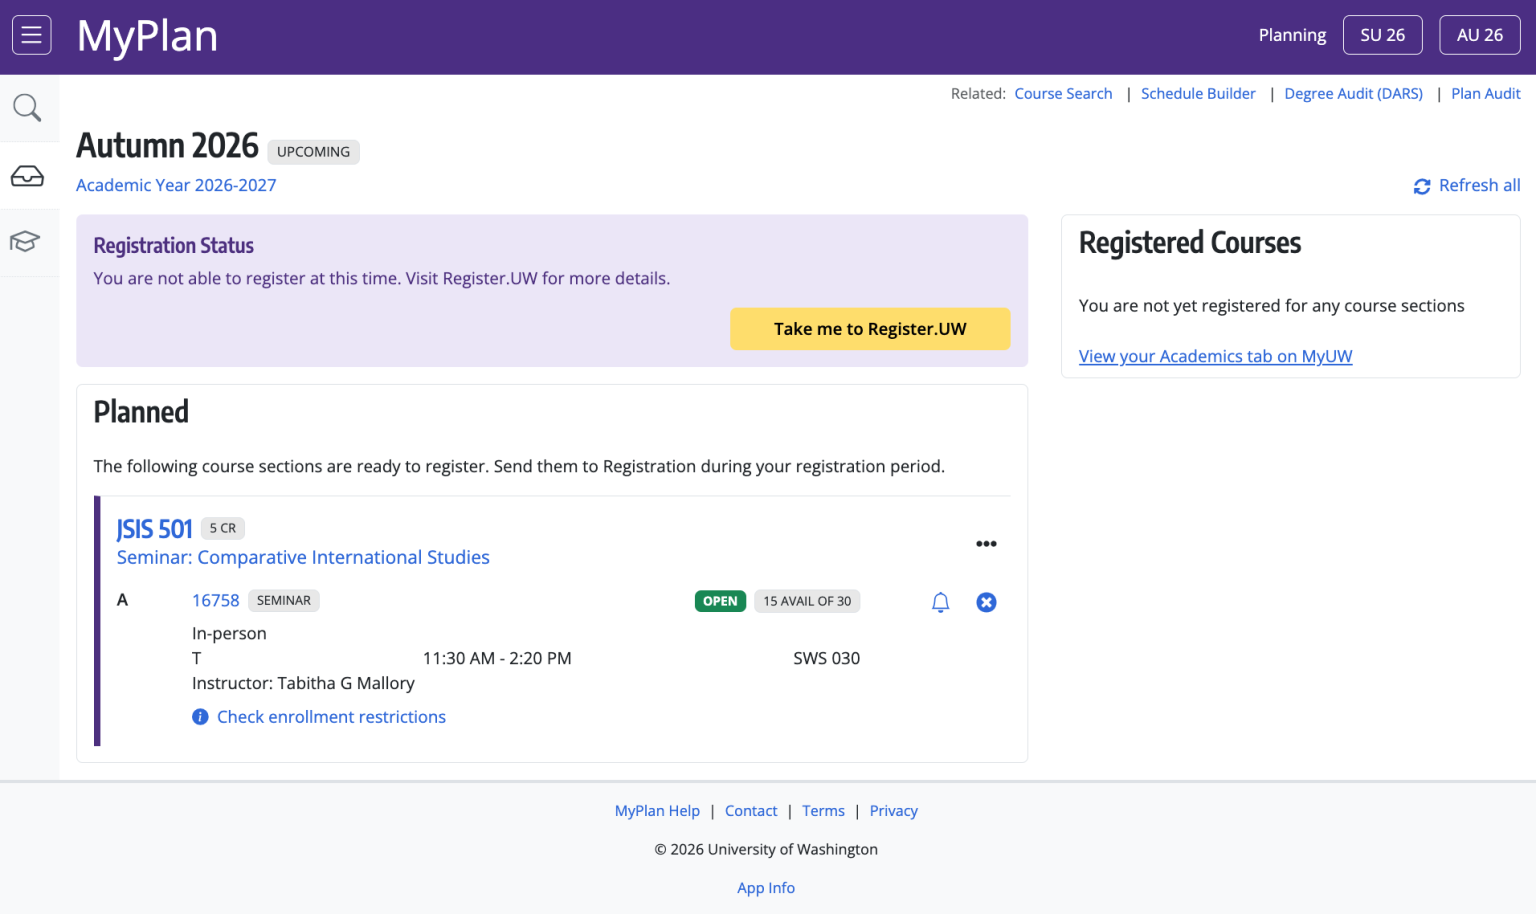Remove JSIS 501 section A with the X icon
Image resolution: width=1536 pixels, height=914 pixels.
[x=986, y=602]
